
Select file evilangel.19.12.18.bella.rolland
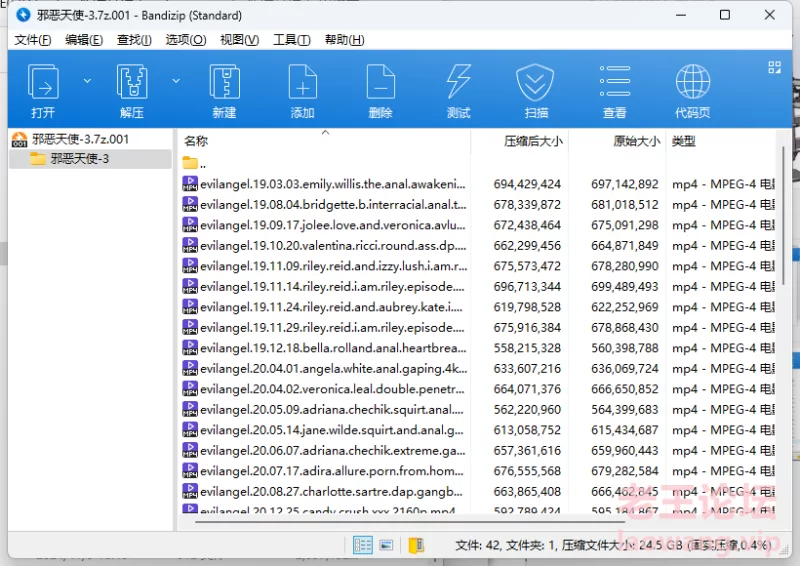(324, 348)
